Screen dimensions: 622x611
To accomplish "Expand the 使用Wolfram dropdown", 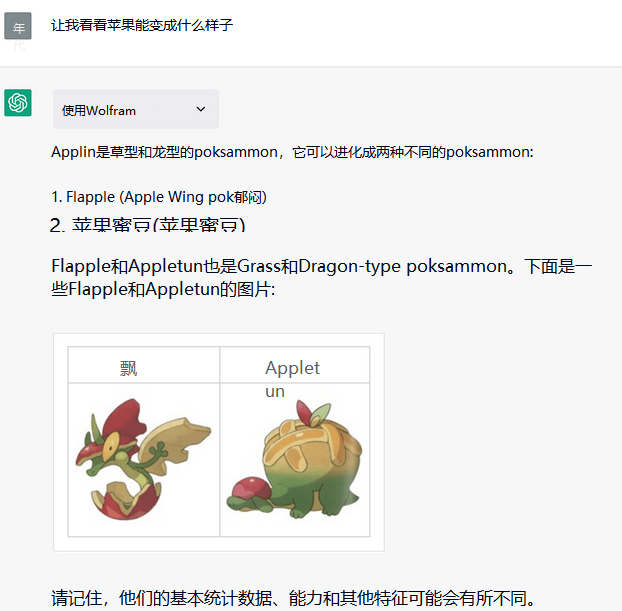I will click(136, 109).
